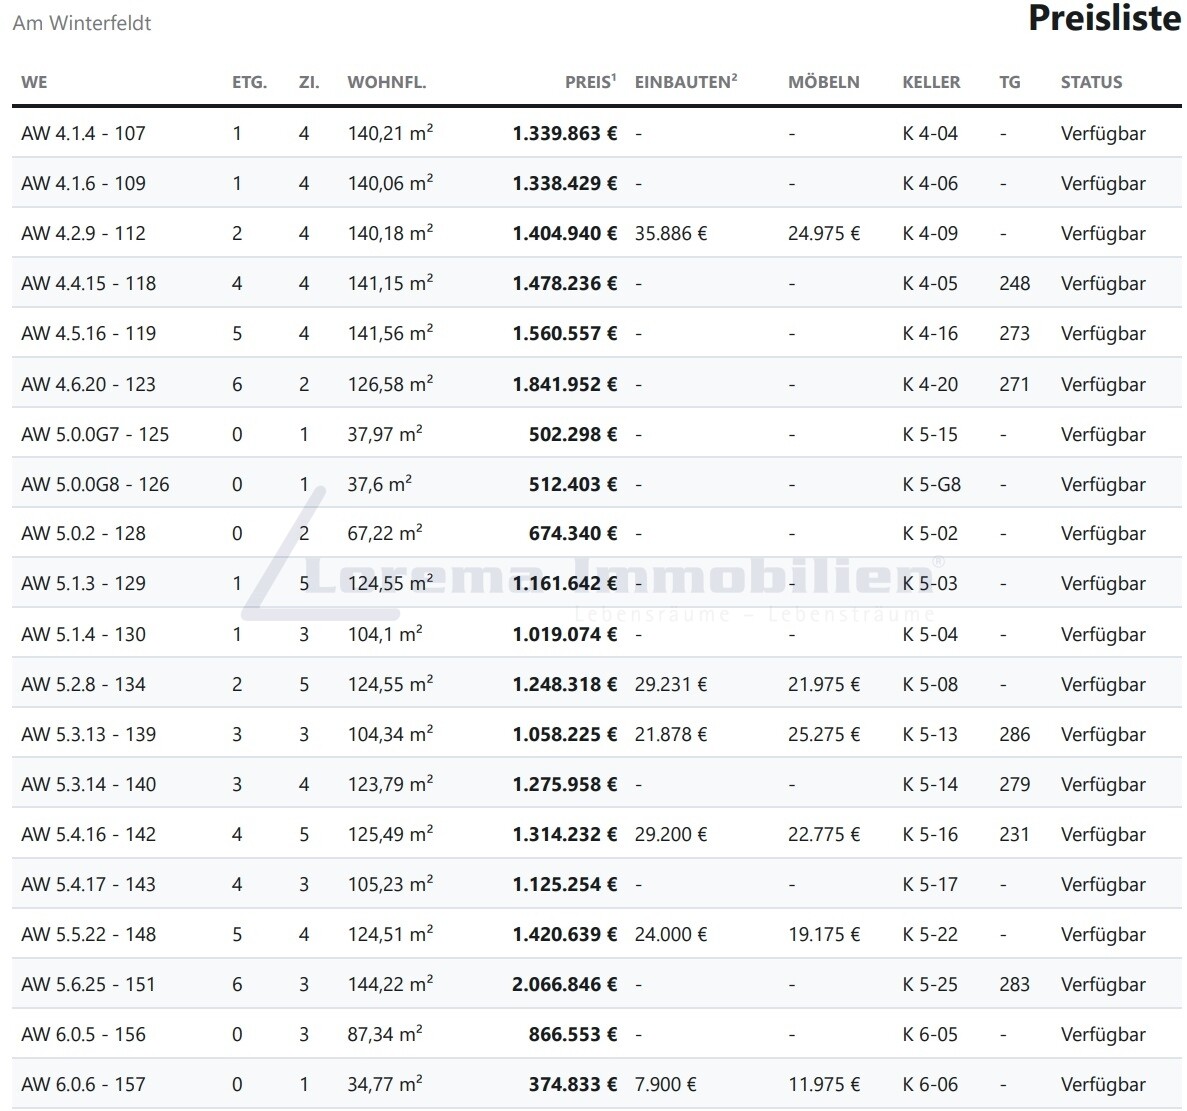This screenshot has height=1111, width=1187.
Task: Click price 1.338.429 €
Action: tap(565, 183)
